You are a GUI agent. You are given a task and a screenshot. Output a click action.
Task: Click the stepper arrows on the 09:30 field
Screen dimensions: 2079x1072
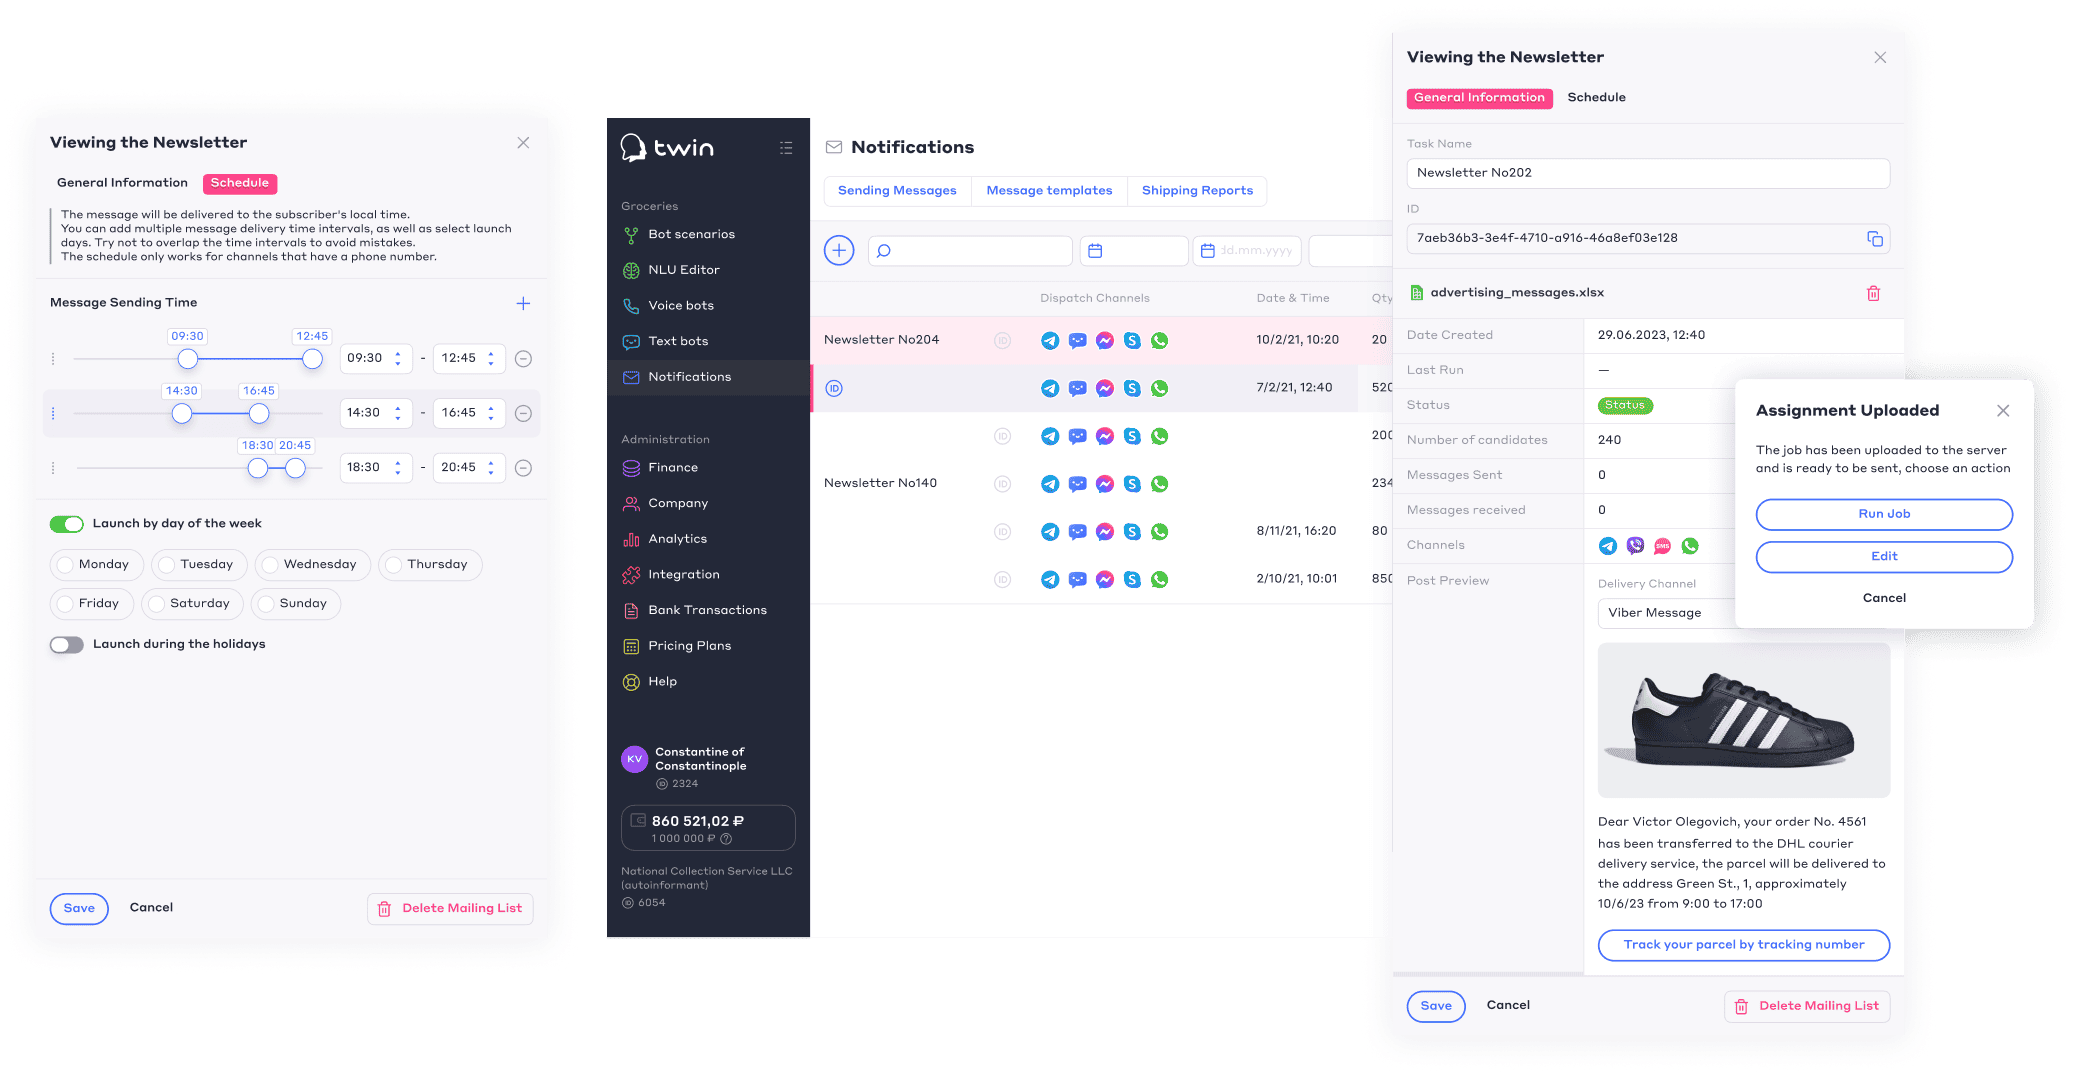point(398,359)
